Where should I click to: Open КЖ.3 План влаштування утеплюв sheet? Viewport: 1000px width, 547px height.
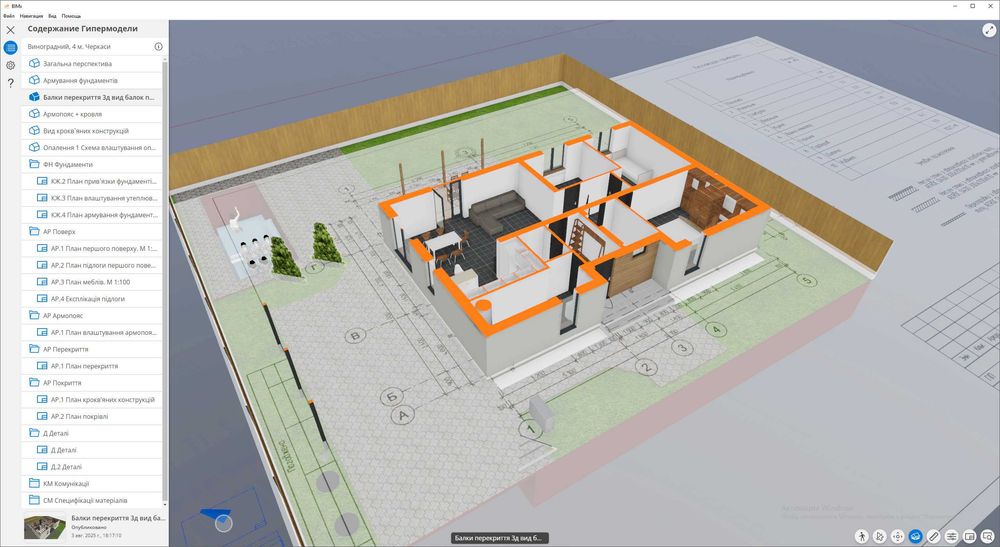(94, 198)
